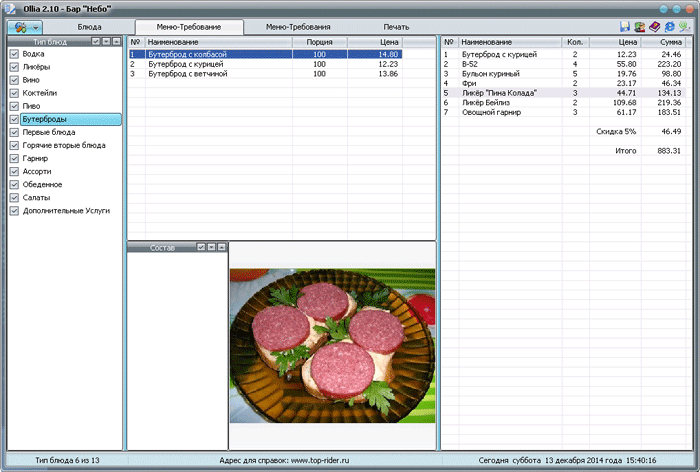
Task: Toggle the Вино checkbox
Action: click(x=14, y=80)
